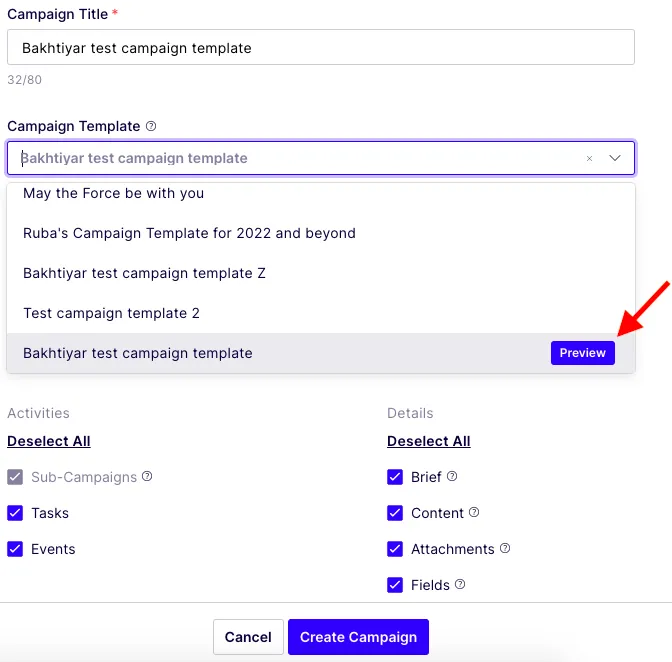Click the help icon beside Campaign Template

[151, 126]
